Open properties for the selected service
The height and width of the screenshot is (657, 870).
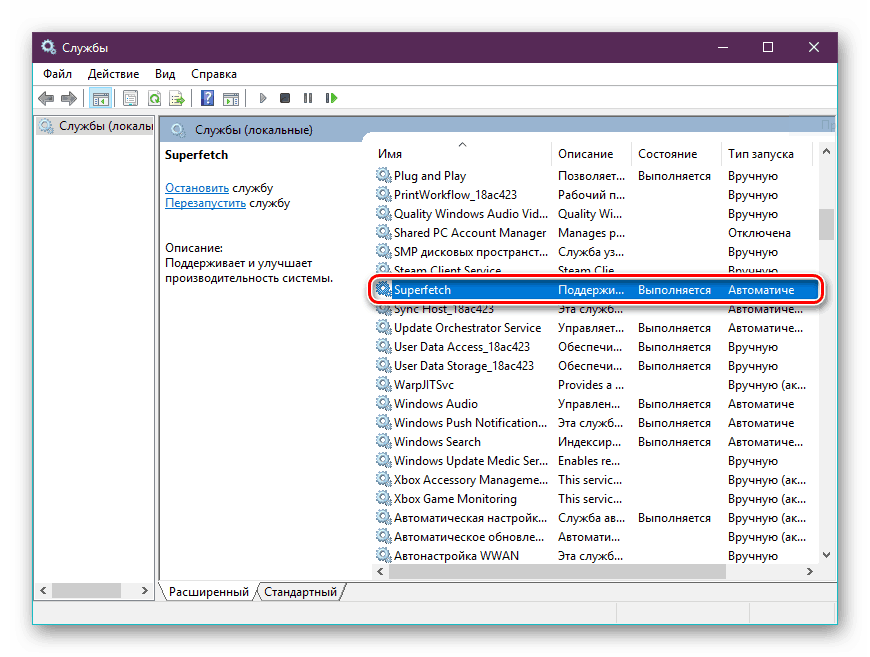point(131,98)
